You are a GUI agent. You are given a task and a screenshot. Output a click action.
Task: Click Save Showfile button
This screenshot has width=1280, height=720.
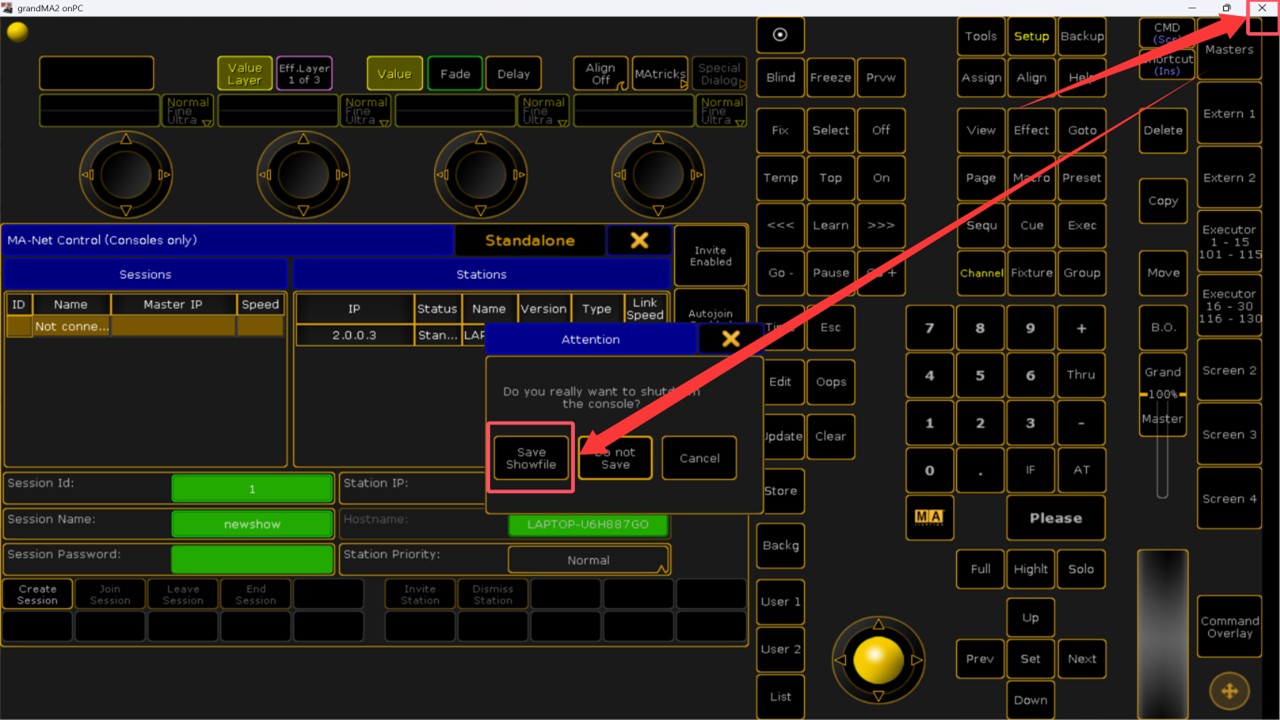point(531,458)
